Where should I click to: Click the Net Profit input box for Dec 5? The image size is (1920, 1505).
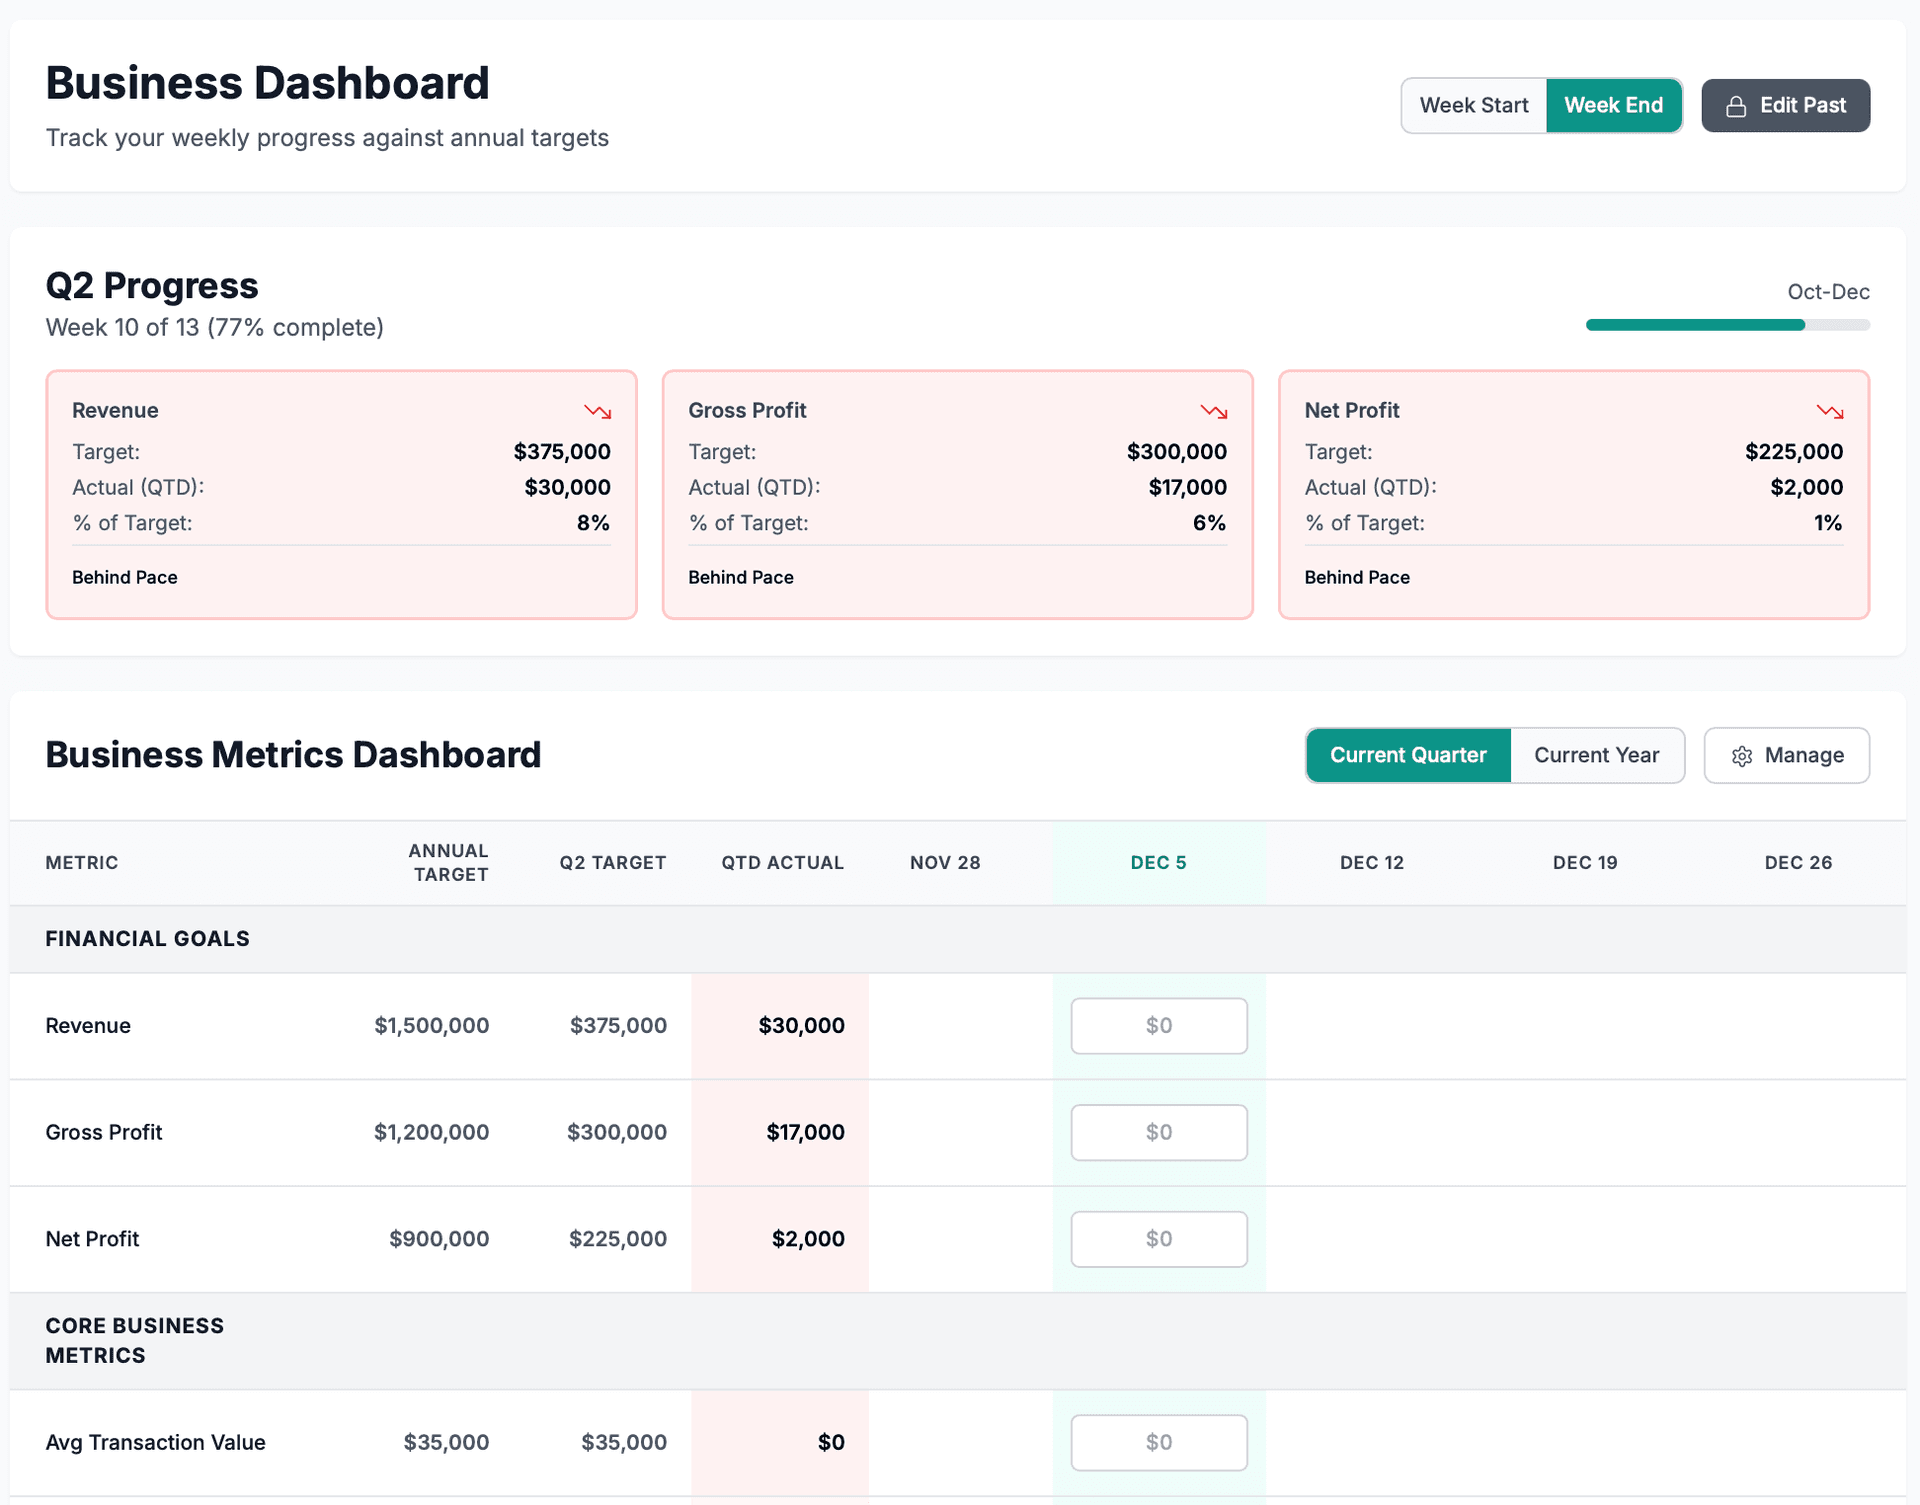coord(1158,1239)
